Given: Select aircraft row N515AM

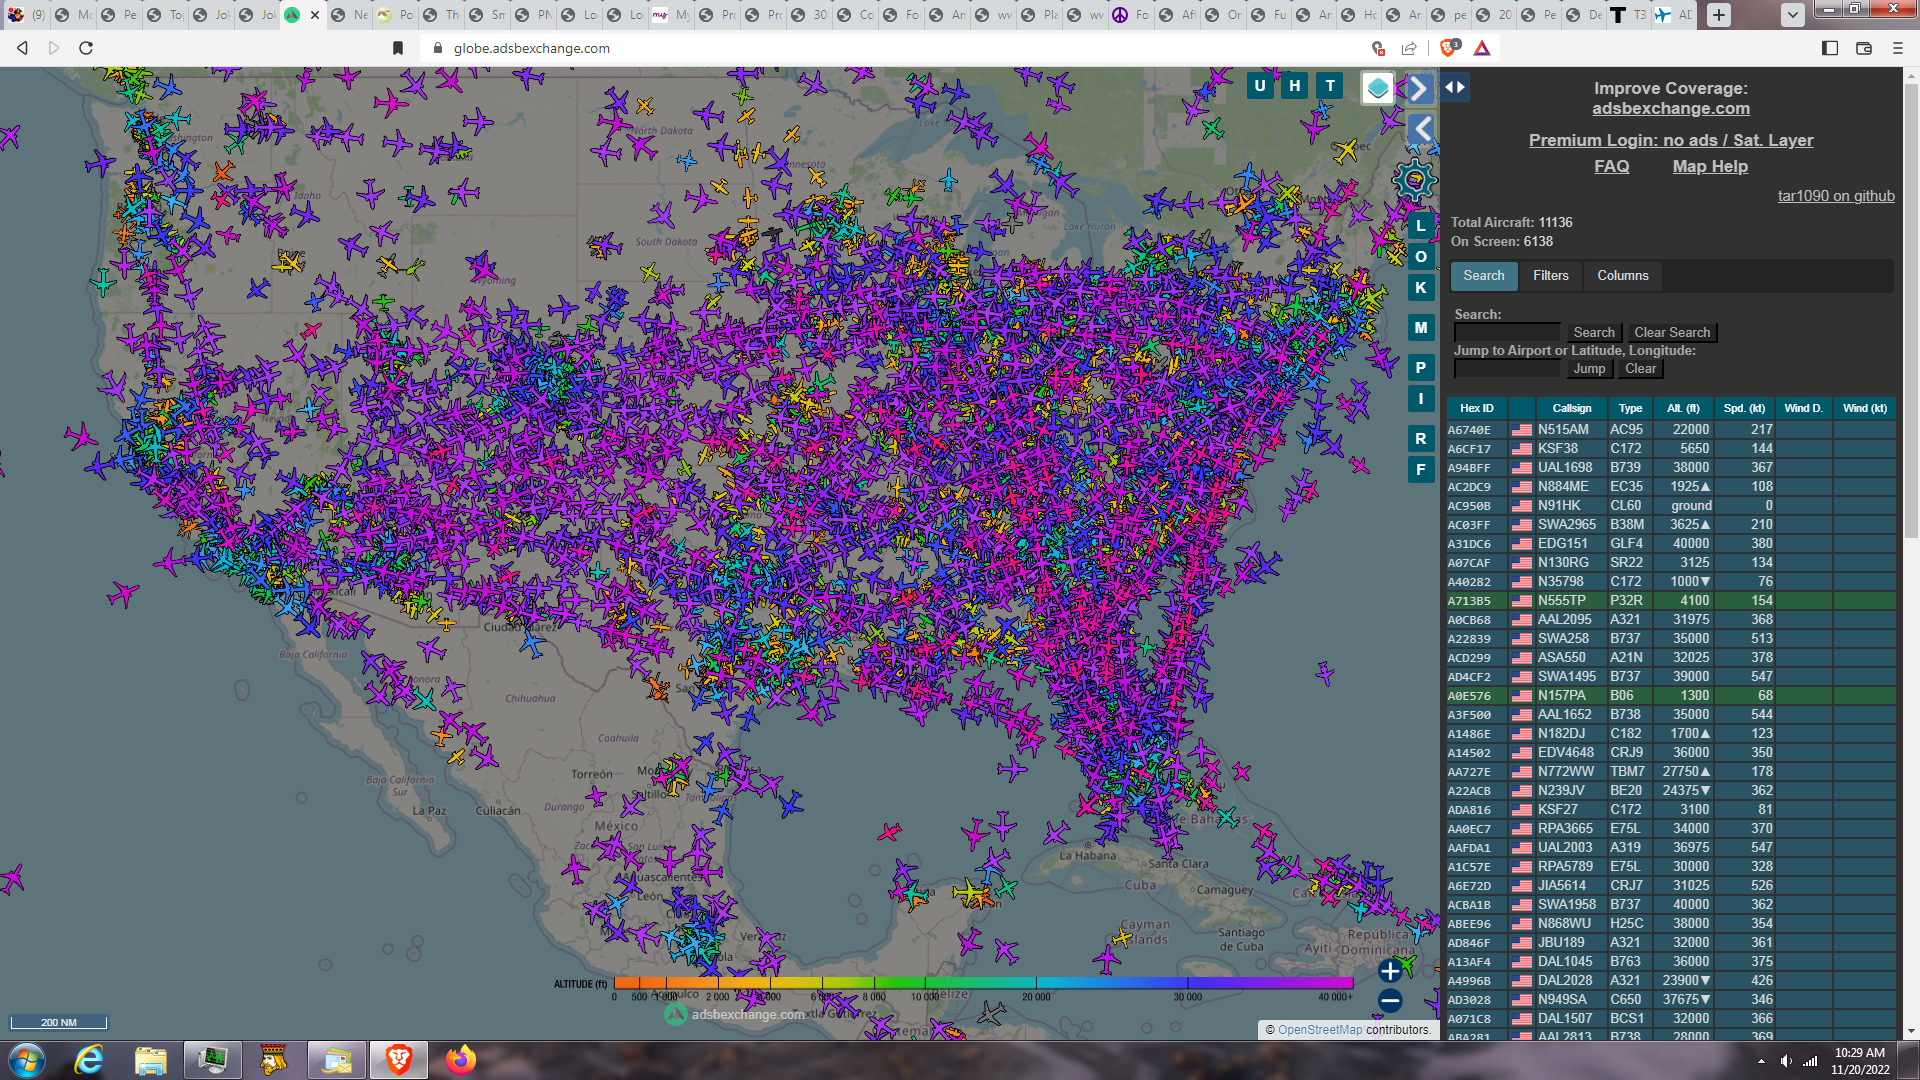Looking at the screenshot, I should pyautogui.click(x=1671, y=430).
